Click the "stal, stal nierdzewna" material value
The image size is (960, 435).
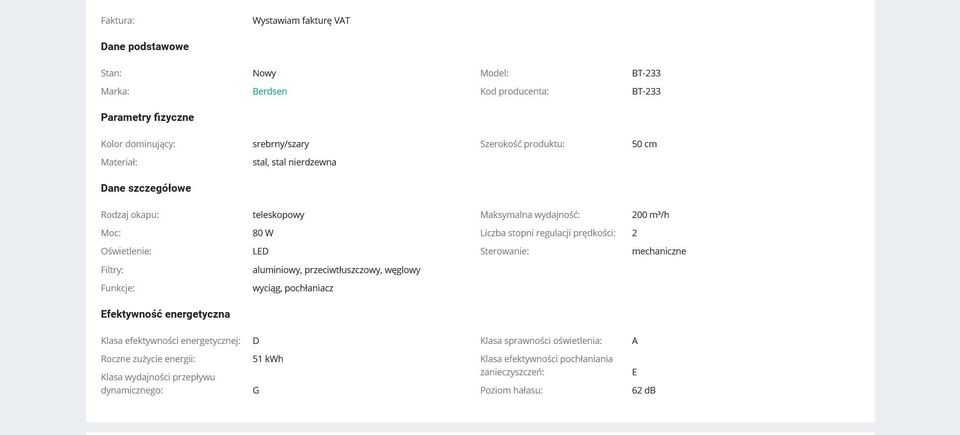[294, 162]
